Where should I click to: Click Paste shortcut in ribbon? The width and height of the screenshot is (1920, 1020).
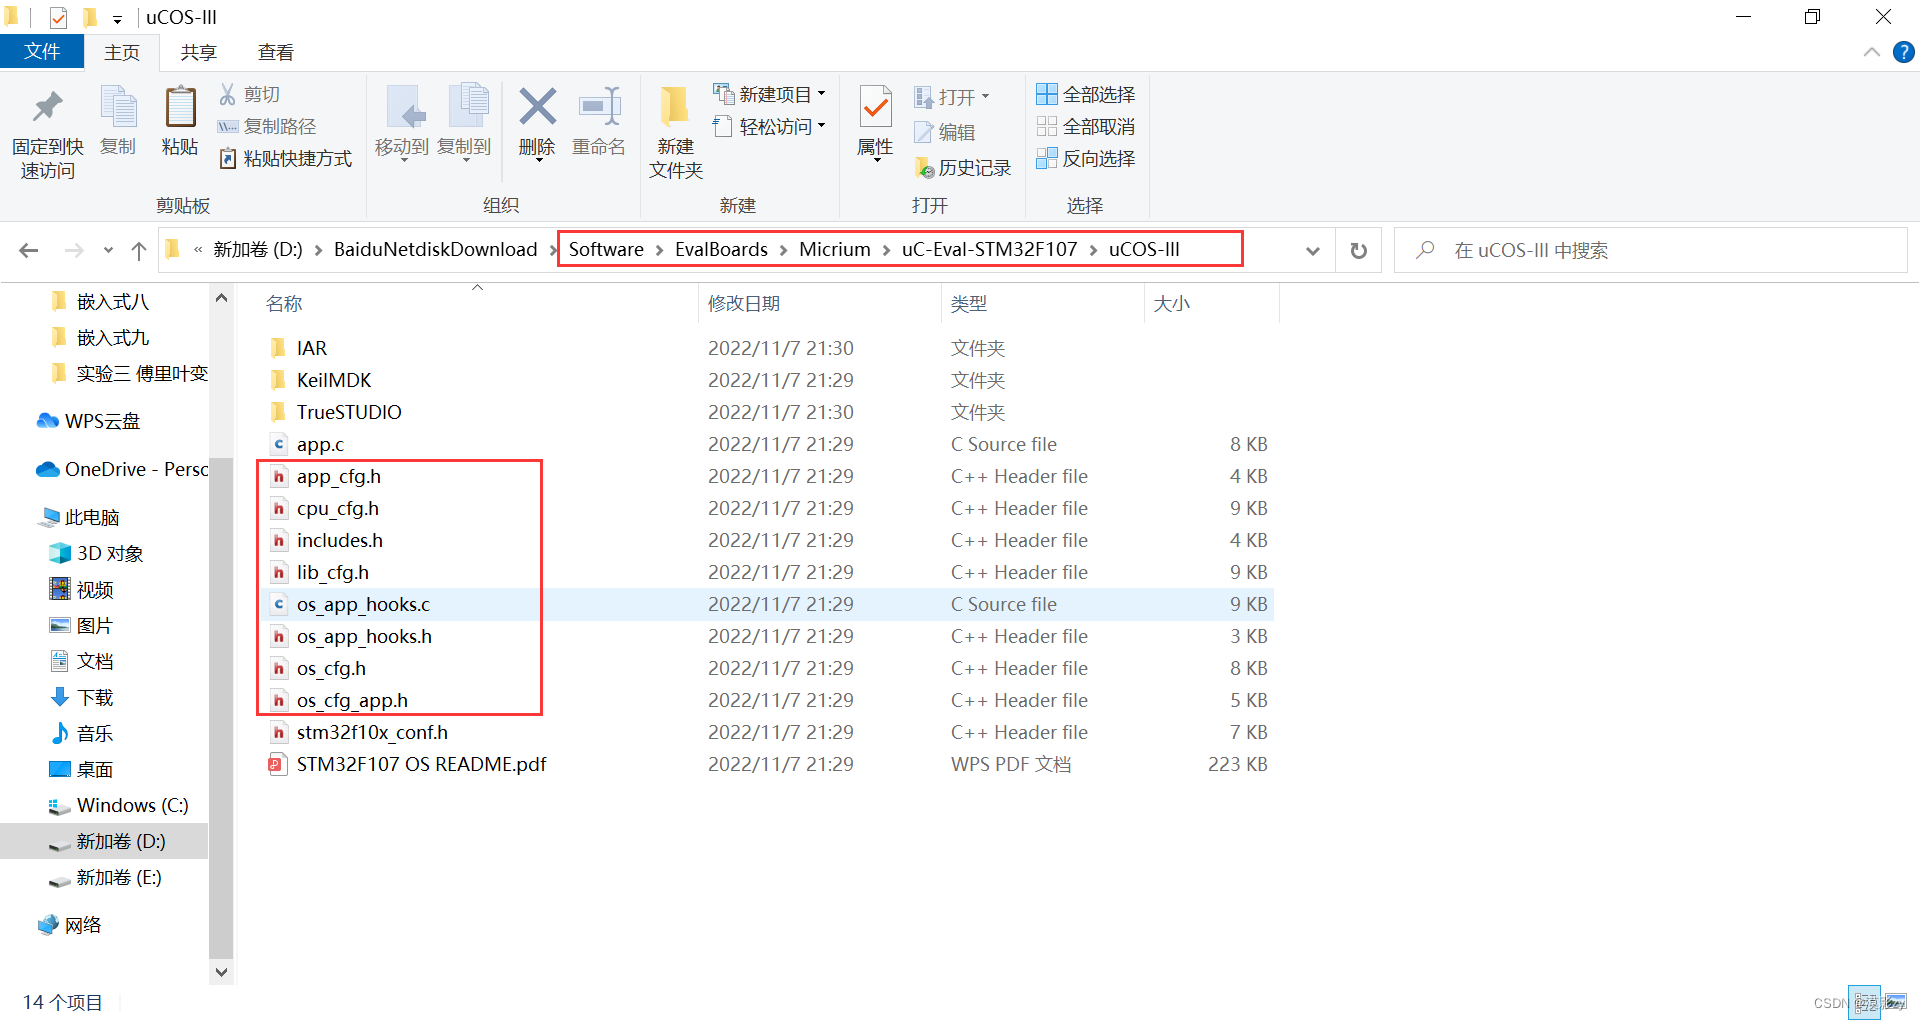tap(286, 158)
